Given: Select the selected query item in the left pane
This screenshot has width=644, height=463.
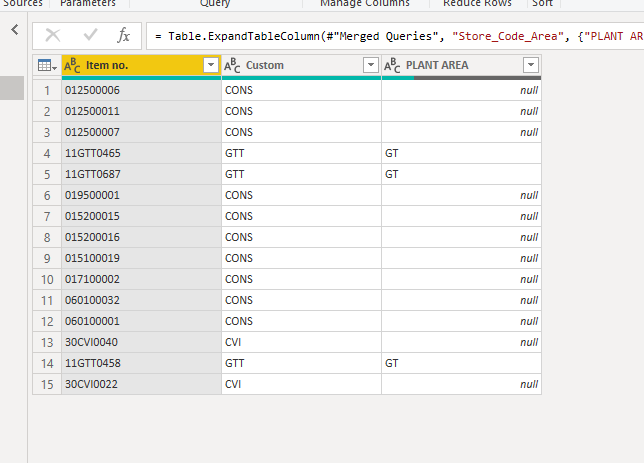Looking at the screenshot, I should click(x=12, y=88).
